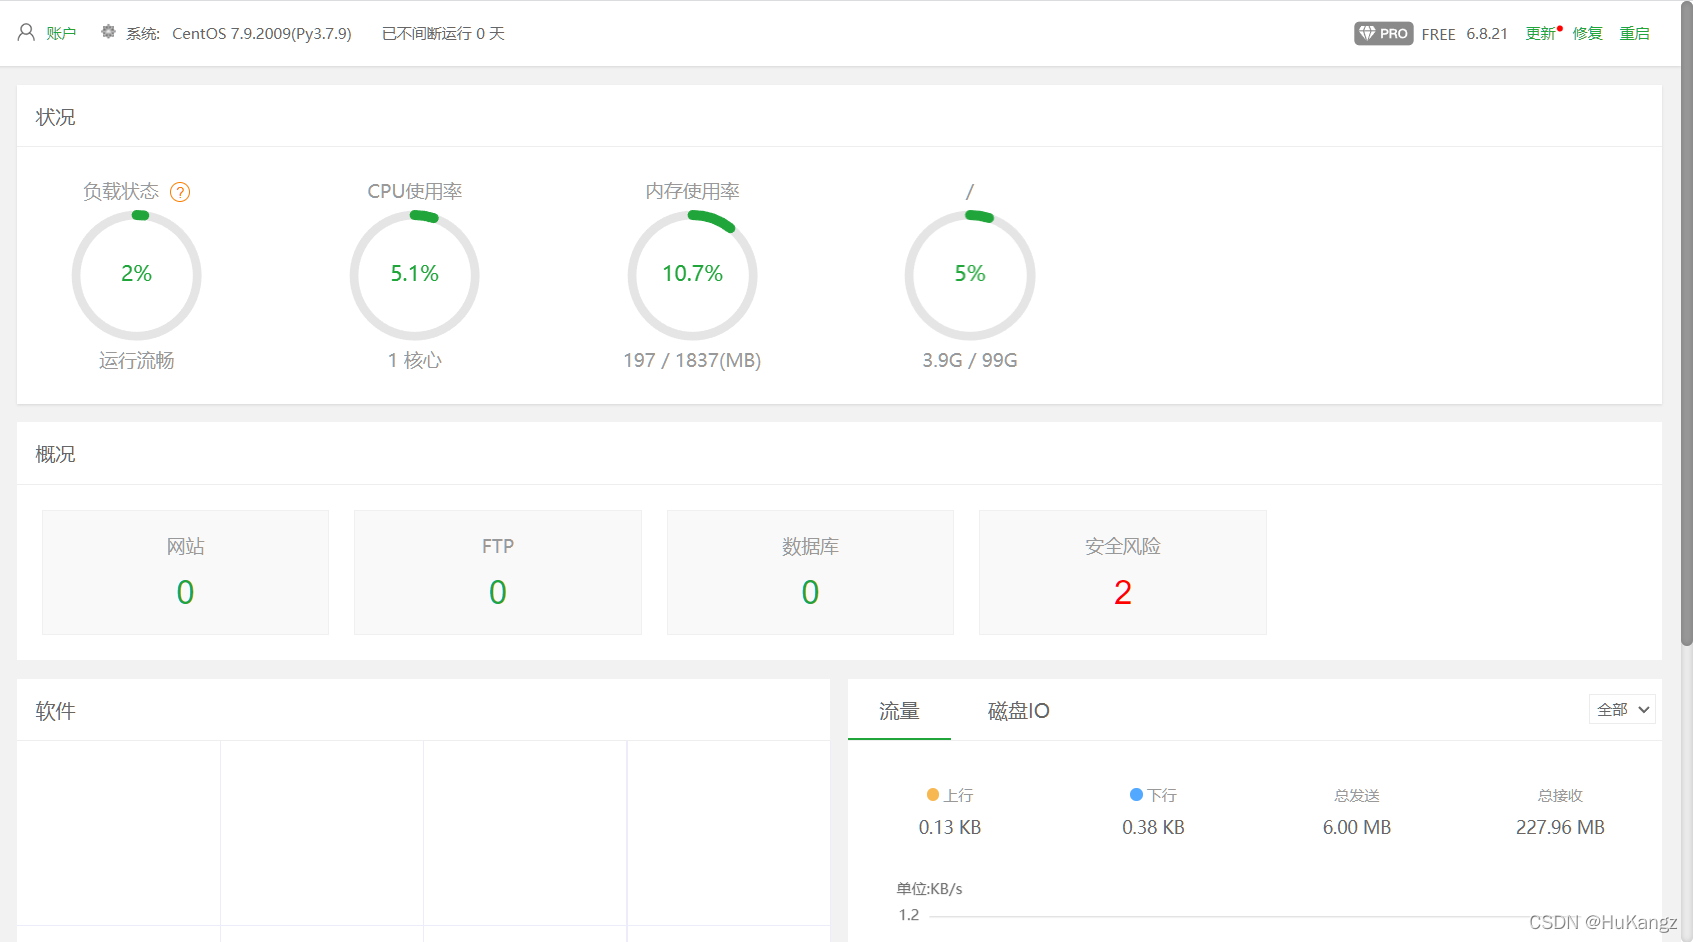Click the root disk 5% gauge
This screenshot has height=942, width=1693.
(x=970, y=275)
